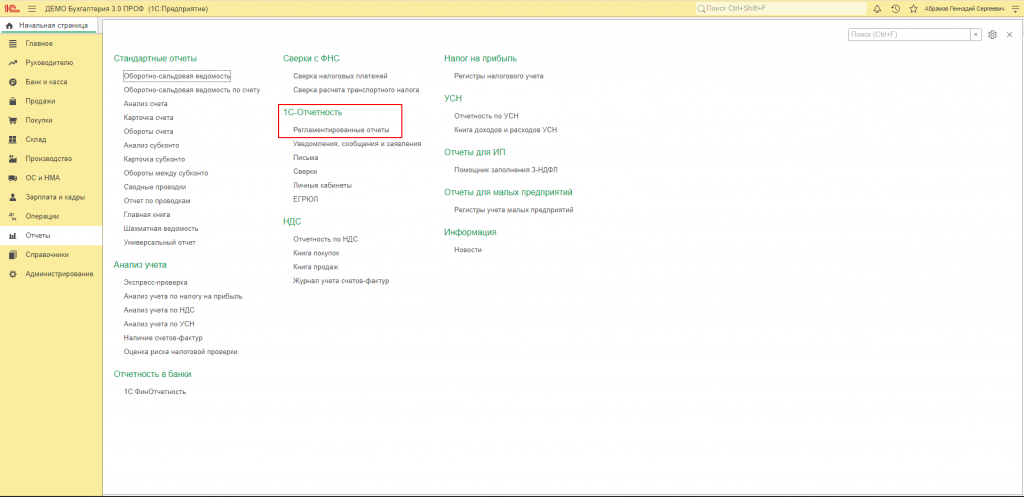Open Оборотно-сальдовая ведомость по счету
Viewport: 1024px width, 497px height.
tap(192, 89)
